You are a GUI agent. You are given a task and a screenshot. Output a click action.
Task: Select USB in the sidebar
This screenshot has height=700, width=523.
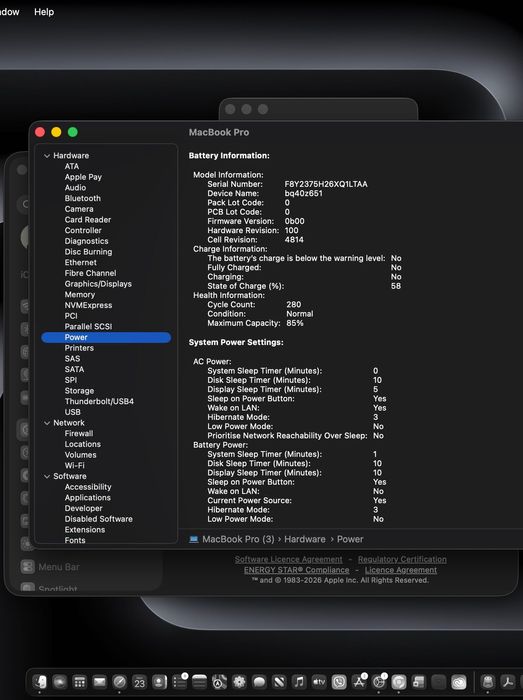pyautogui.click(x=73, y=412)
